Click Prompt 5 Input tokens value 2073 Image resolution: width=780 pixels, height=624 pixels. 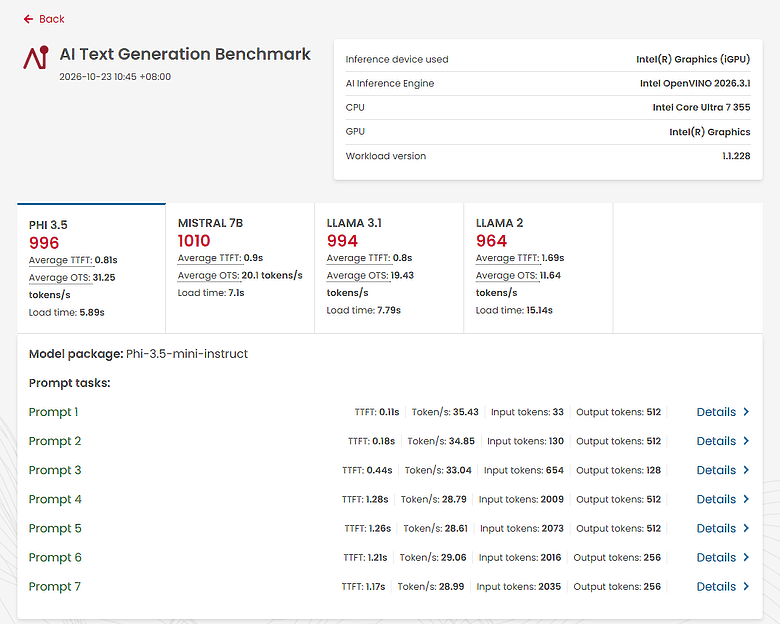pyautogui.click(x=553, y=528)
